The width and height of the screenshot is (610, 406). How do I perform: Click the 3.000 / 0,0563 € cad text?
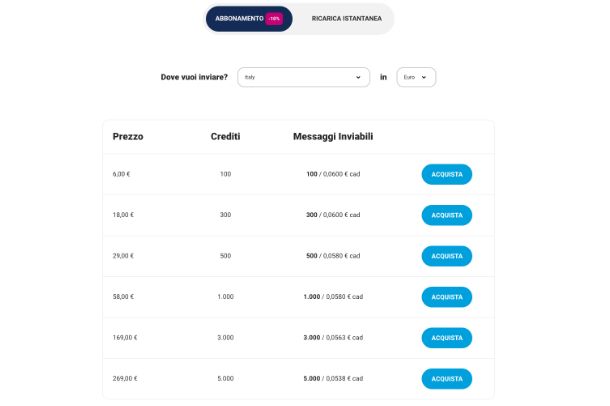click(x=333, y=338)
